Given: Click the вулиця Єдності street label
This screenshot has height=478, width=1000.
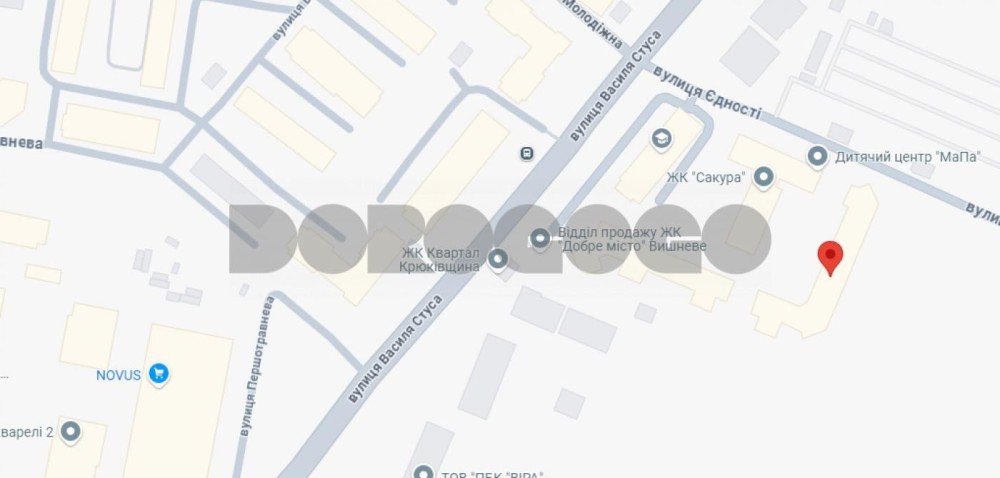Looking at the screenshot, I should 707,93.
